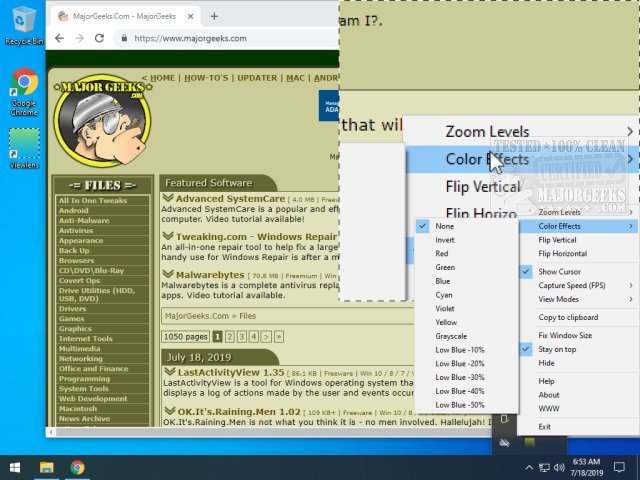
Task: Click the Chrome icon in taskbar
Action: point(77,467)
